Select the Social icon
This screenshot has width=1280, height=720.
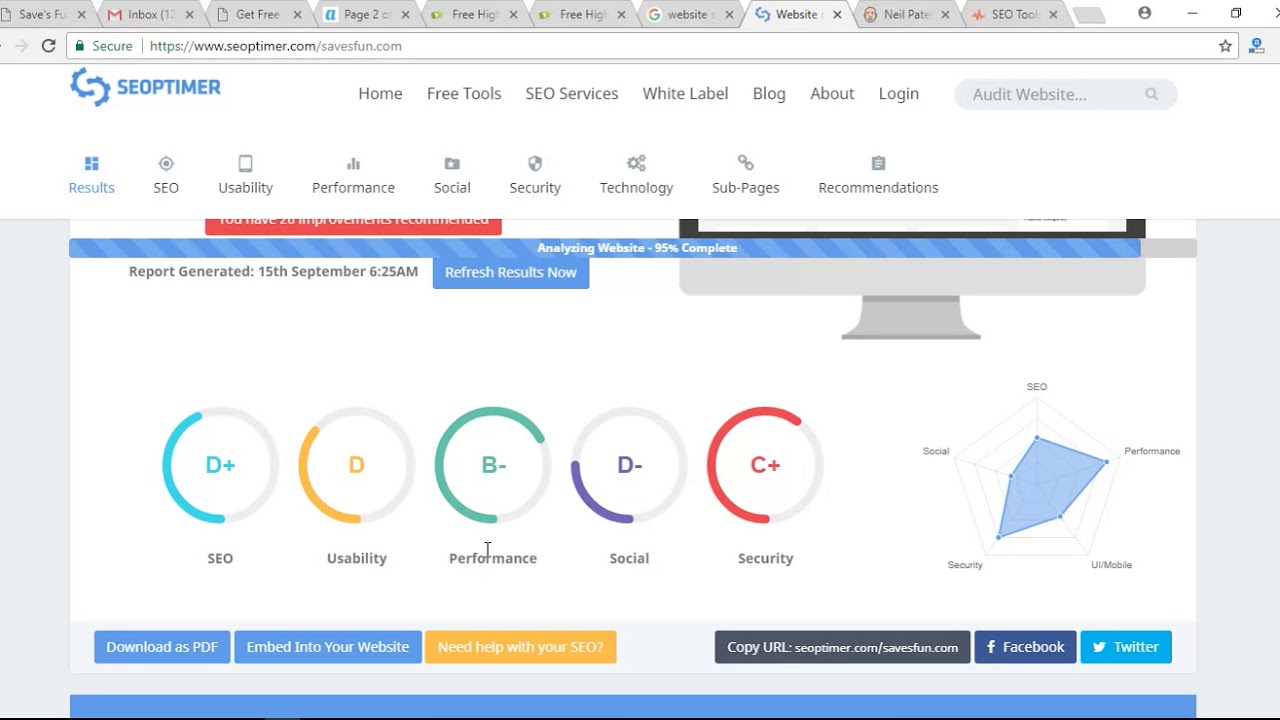[452, 163]
